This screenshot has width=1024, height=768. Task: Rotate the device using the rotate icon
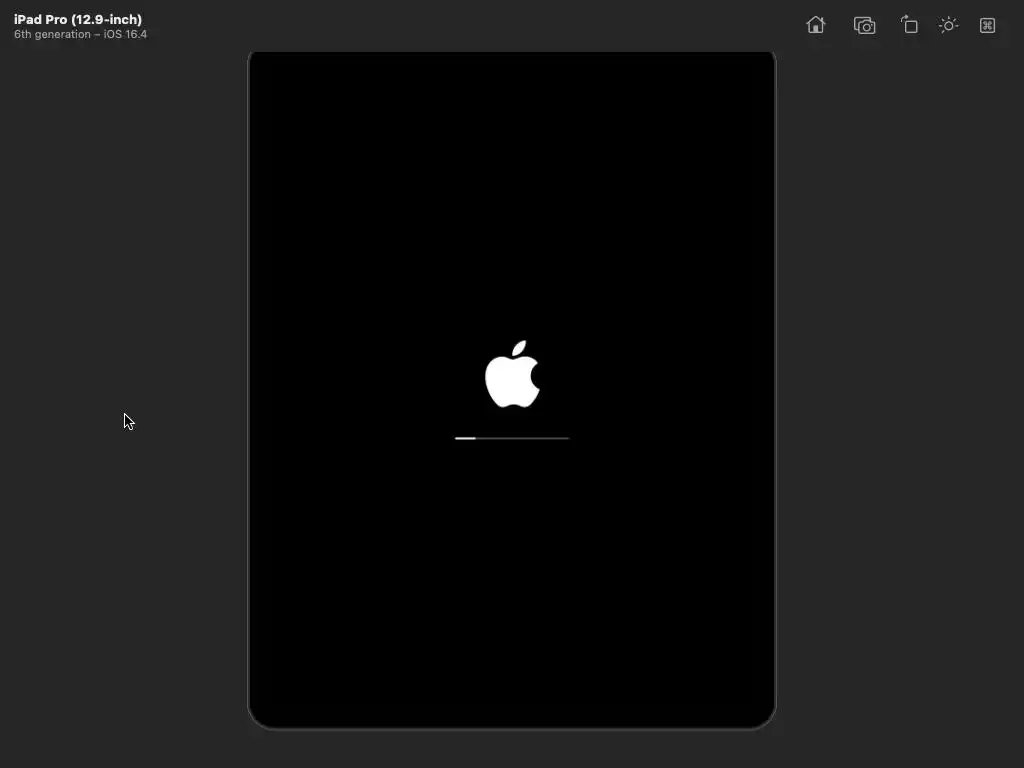point(909,25)
